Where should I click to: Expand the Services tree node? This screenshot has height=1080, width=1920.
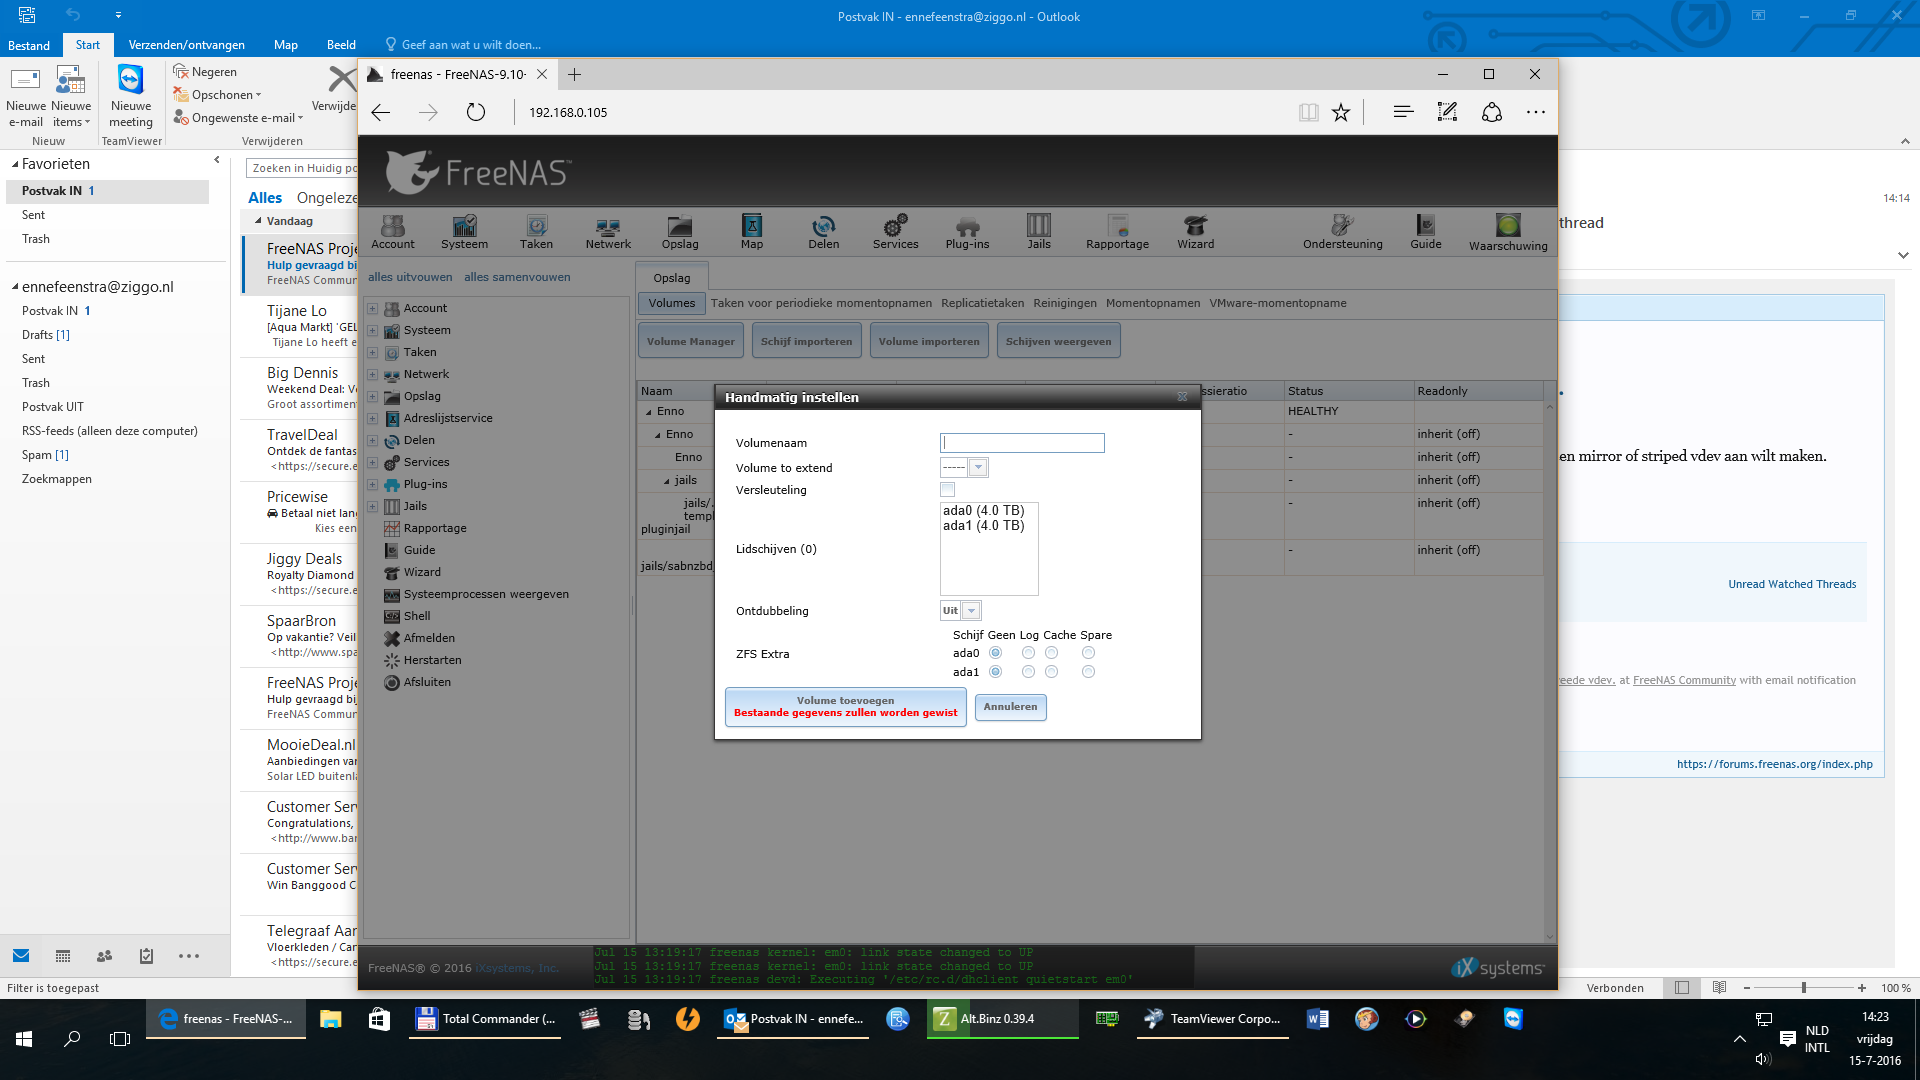pyautogui.click(x=372, y=463)
